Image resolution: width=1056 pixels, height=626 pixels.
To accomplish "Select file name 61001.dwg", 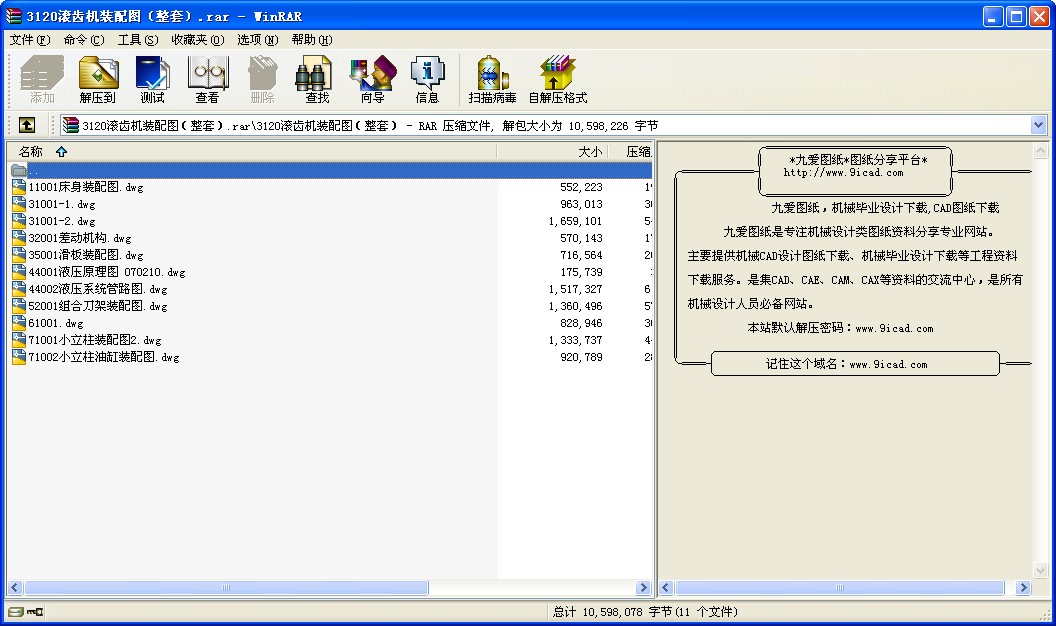I will (x=56, y=323).
